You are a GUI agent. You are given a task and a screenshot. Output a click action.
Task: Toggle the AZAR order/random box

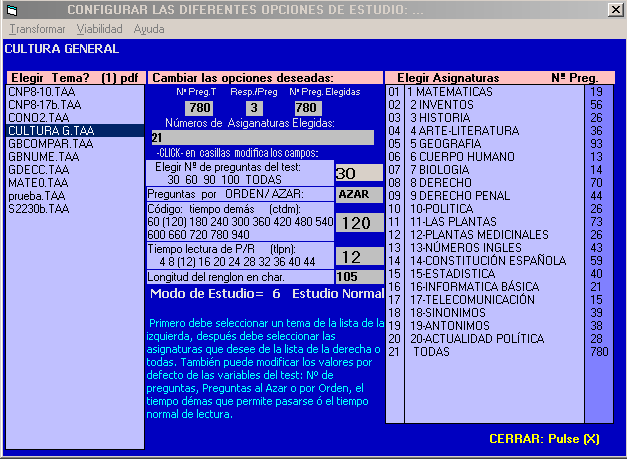[359, 194]
